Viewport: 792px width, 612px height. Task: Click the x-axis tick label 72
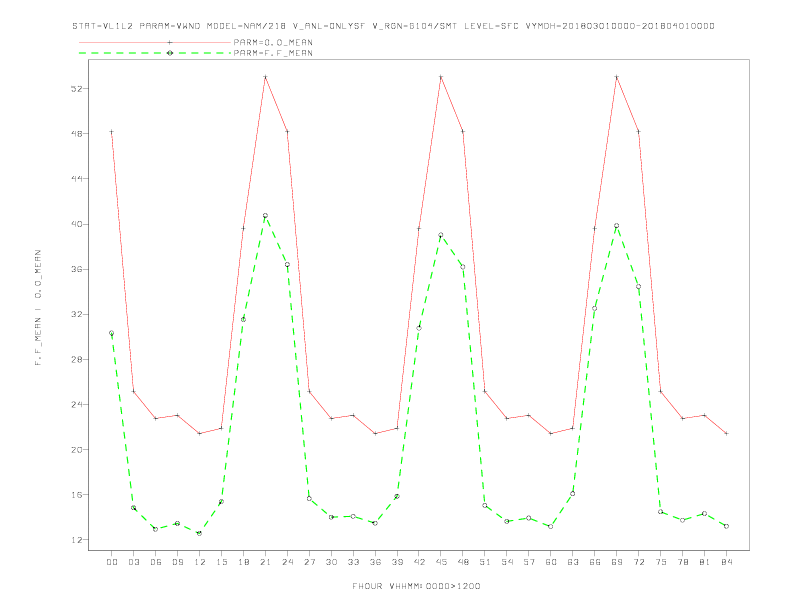pyautogui.click(x=638, y=562)
